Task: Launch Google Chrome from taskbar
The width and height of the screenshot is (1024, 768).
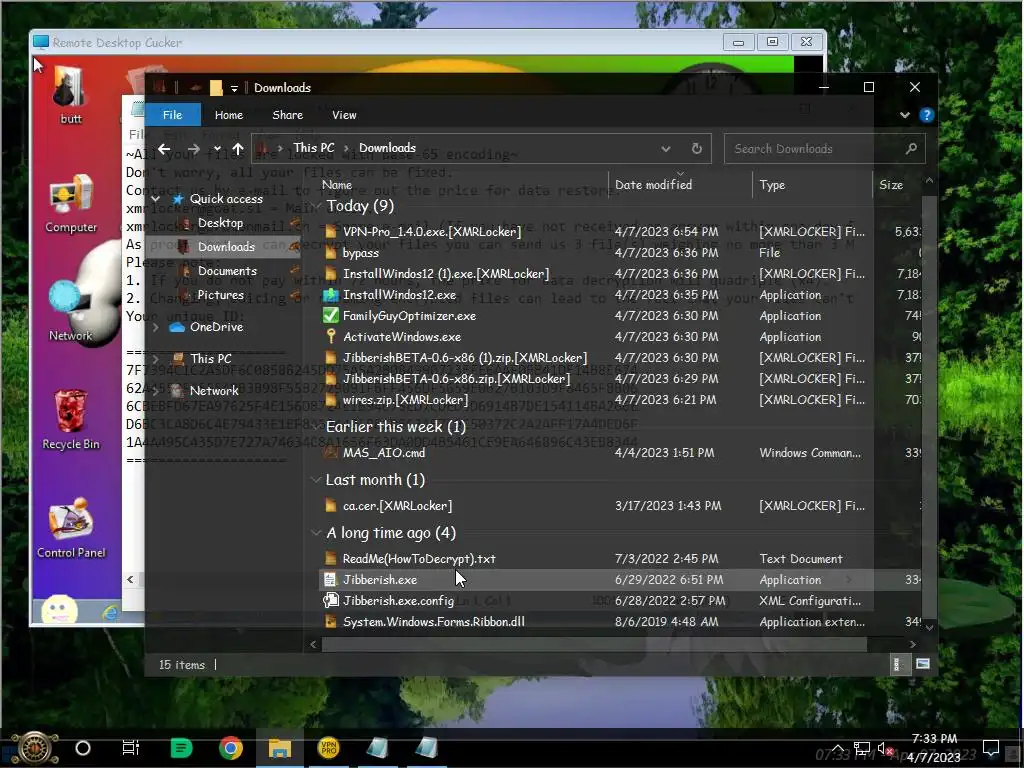Action: [x=231, y=748]
